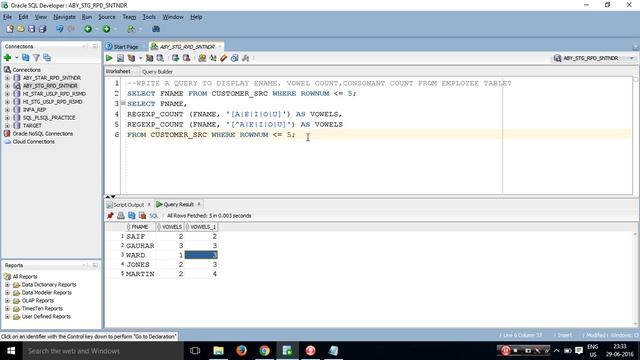
Task: Click the SQL link in Query Result toolbar
Action: pos(153,216)
